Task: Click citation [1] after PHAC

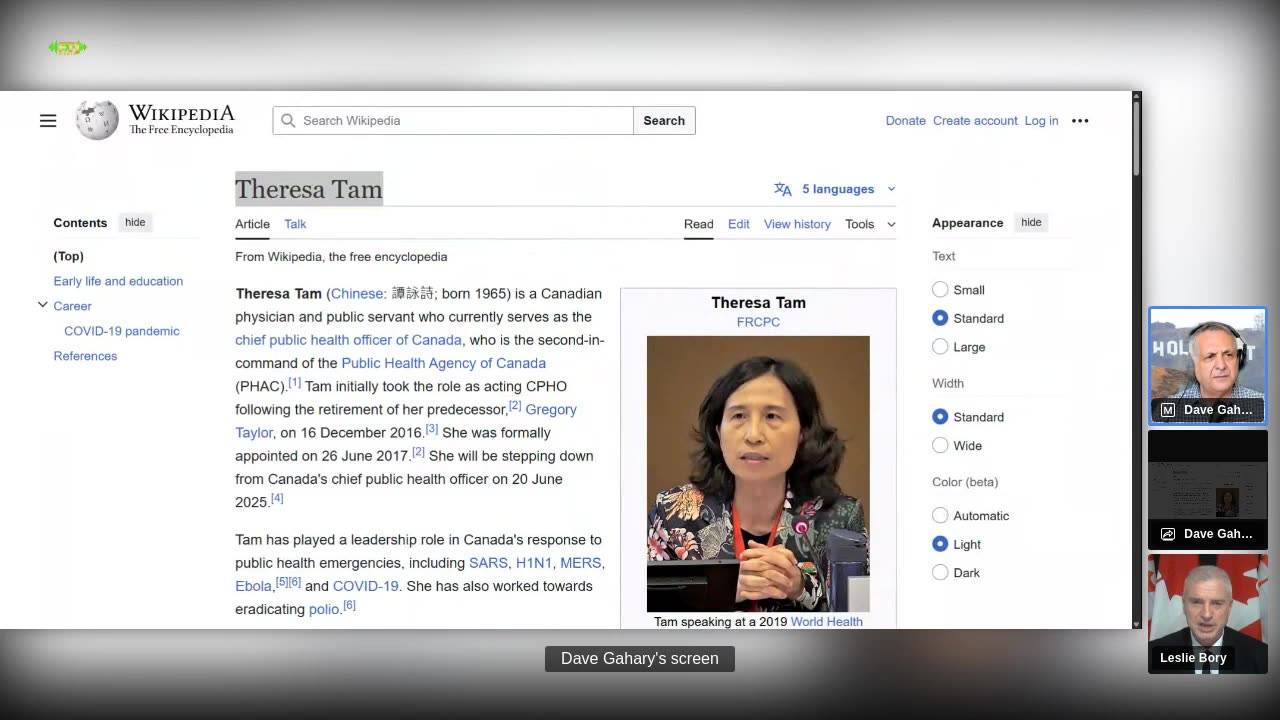Action: pos(294,383)
